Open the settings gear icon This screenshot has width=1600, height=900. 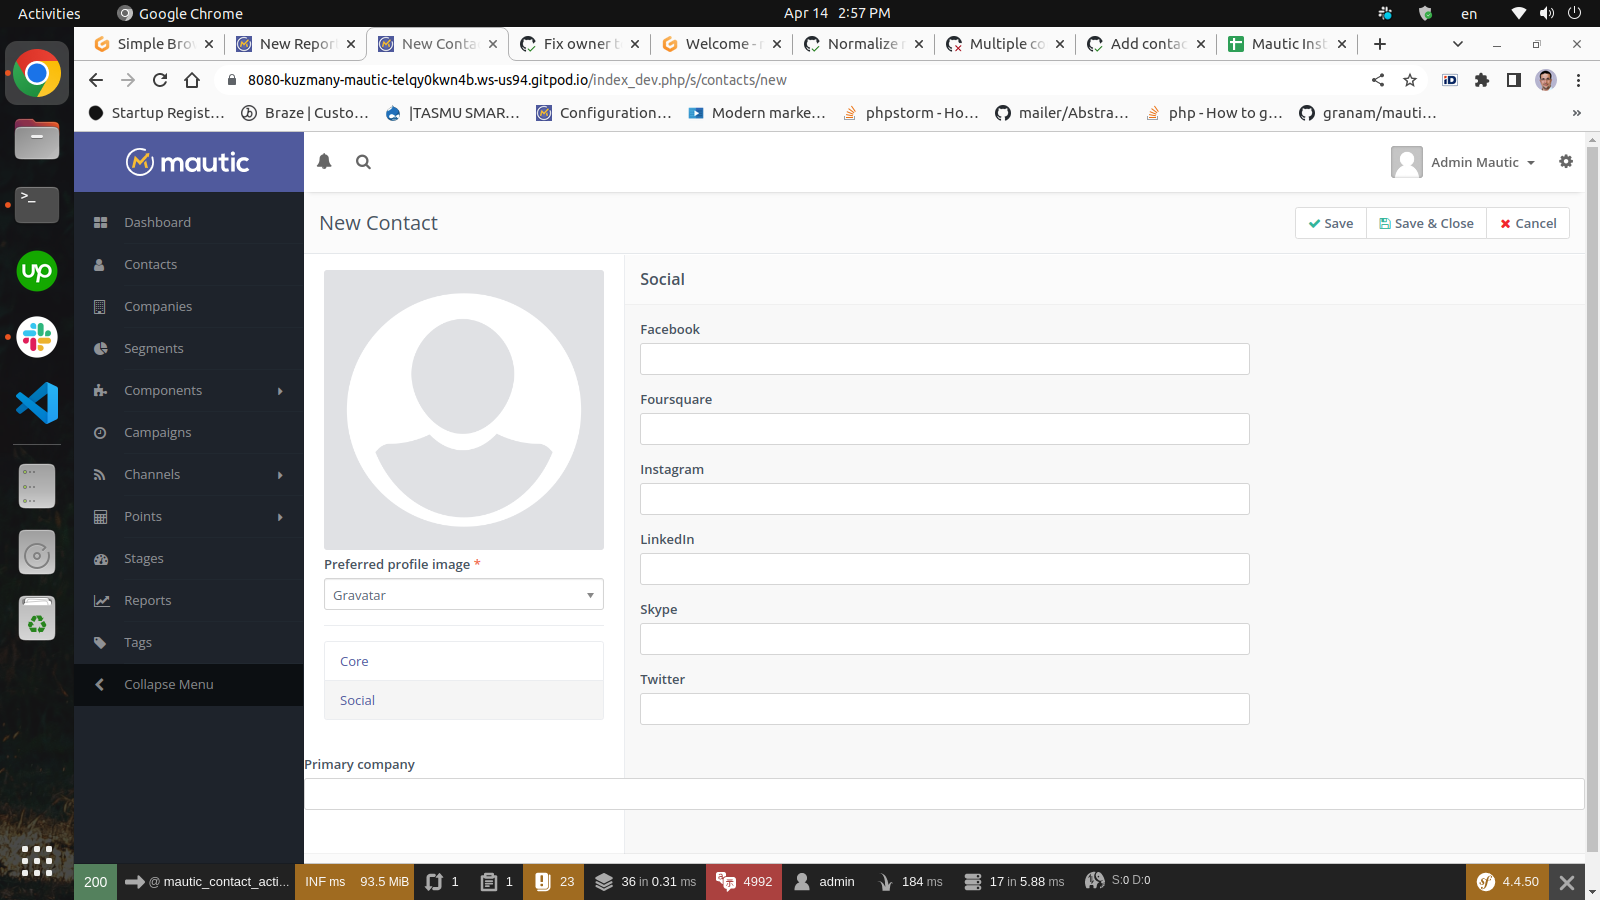tap(1565, 161)
